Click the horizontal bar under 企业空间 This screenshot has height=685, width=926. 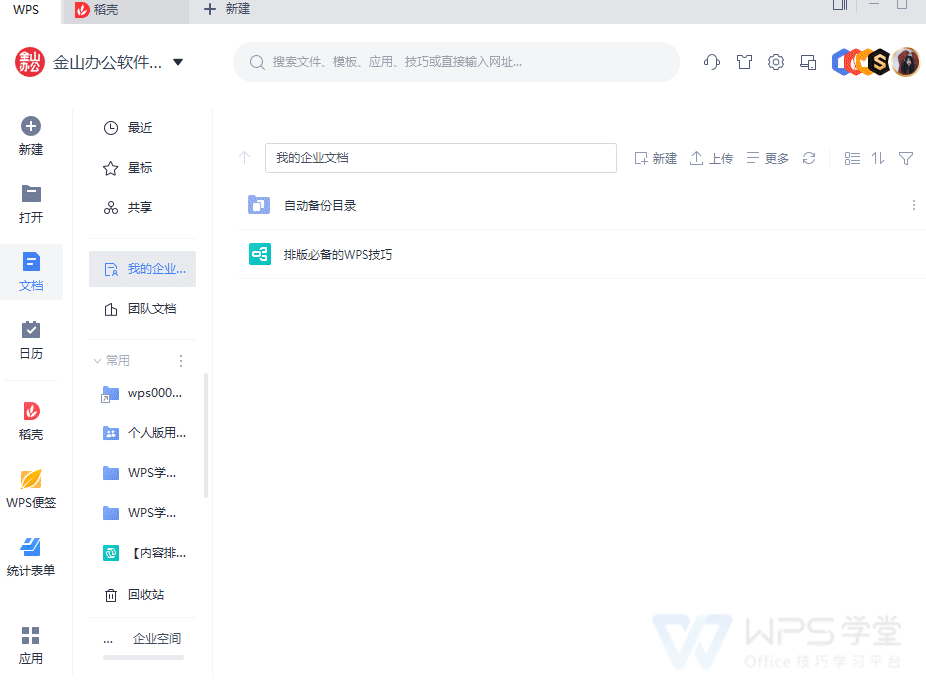(x=143, y=657)
